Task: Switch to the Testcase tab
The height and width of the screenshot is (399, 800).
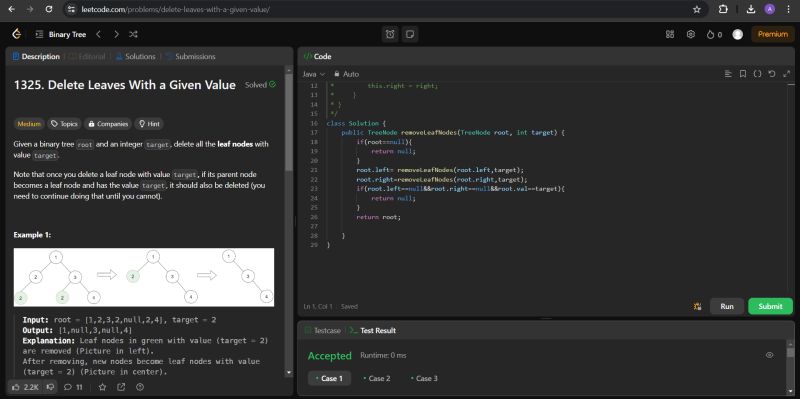Action: [322, 331]
